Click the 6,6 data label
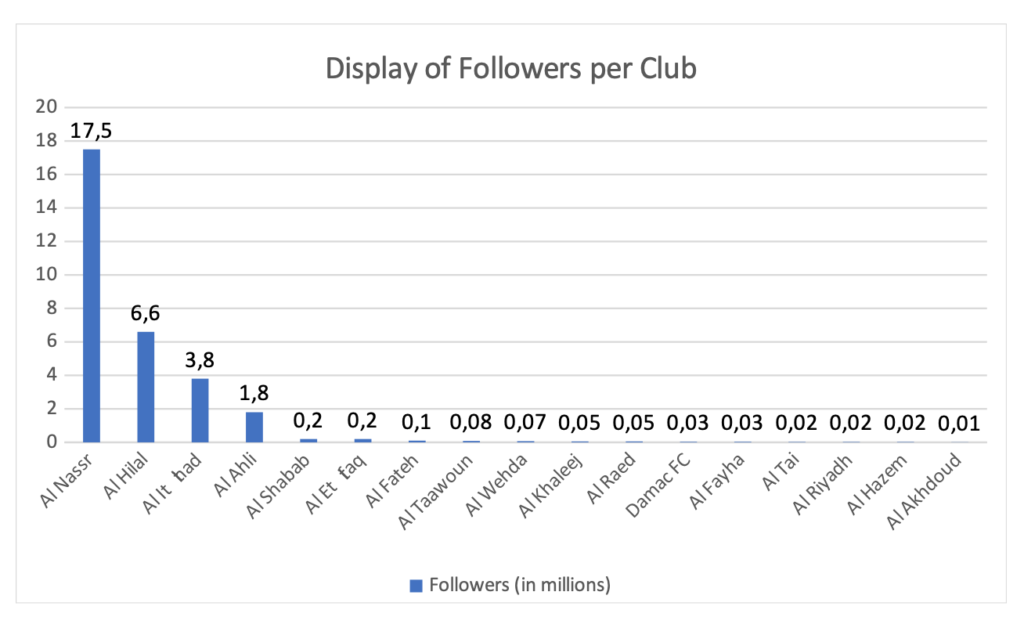 coord(146,314)
